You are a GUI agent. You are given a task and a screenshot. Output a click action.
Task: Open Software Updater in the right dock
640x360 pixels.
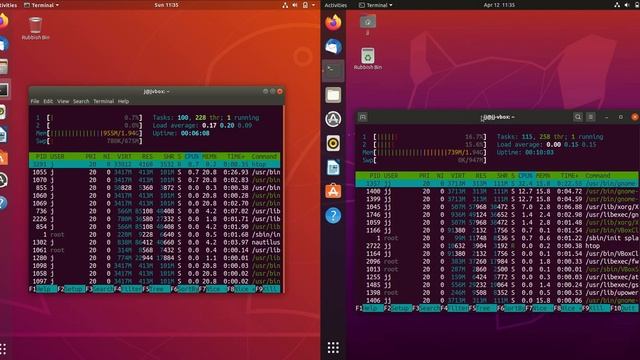click(x=333, y=119)
